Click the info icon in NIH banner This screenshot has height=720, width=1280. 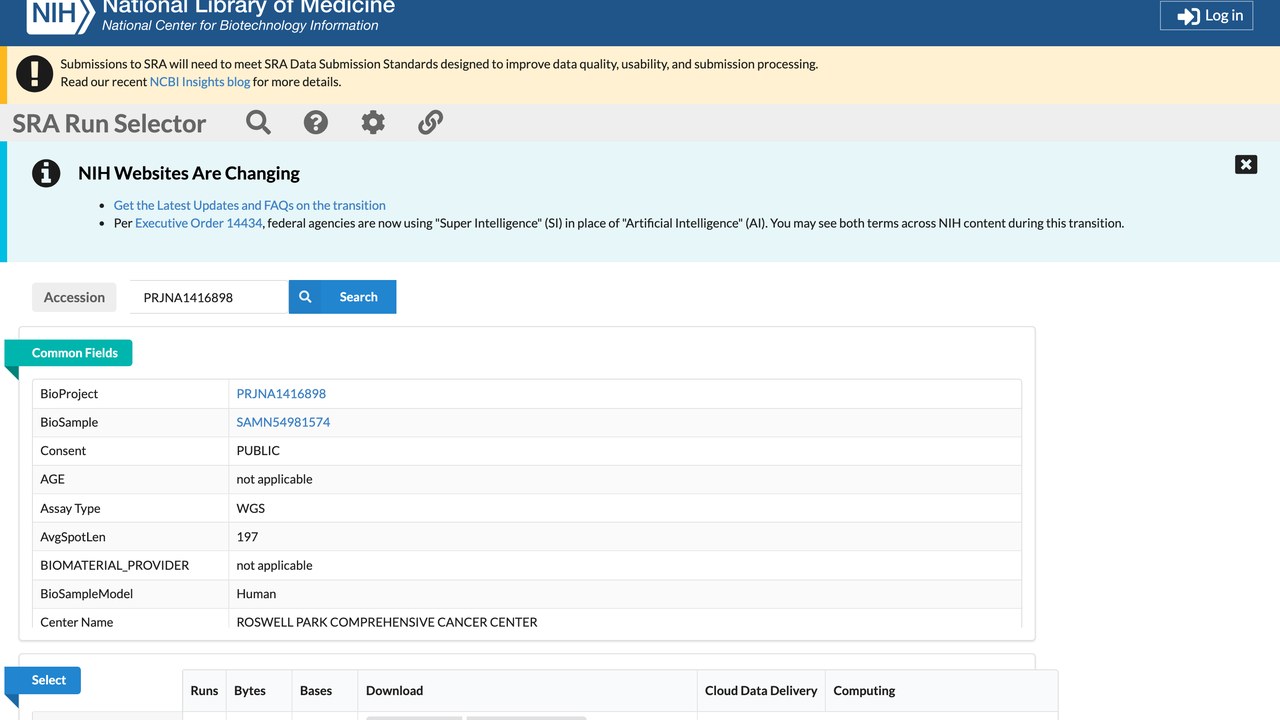pyautogui.click(x=46, y=173)
